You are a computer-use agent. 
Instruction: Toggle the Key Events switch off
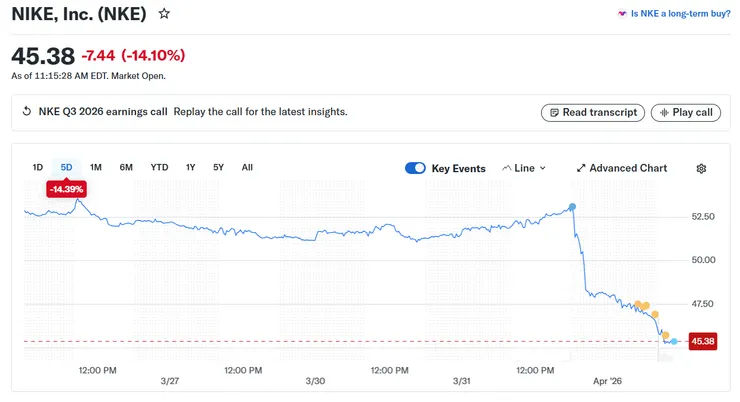pyautogui.click(x=415, y=168)
